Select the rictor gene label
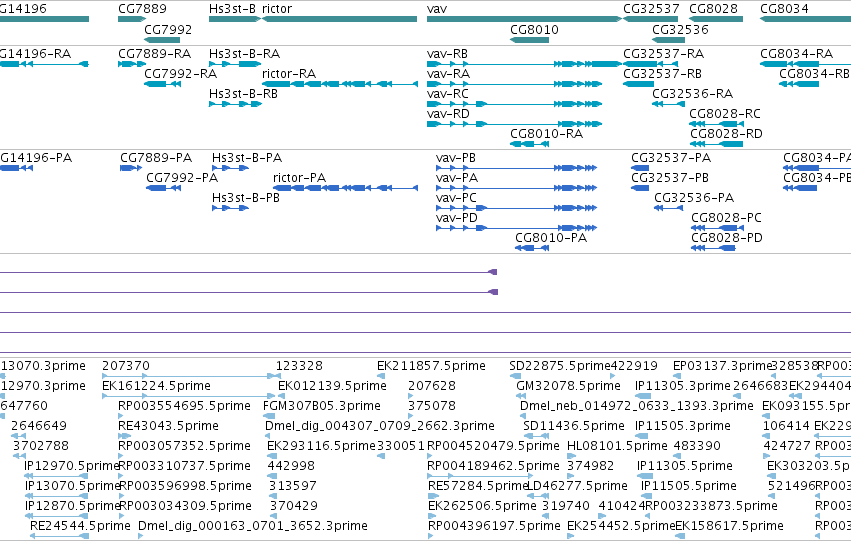851x541 pixels. 277,9
